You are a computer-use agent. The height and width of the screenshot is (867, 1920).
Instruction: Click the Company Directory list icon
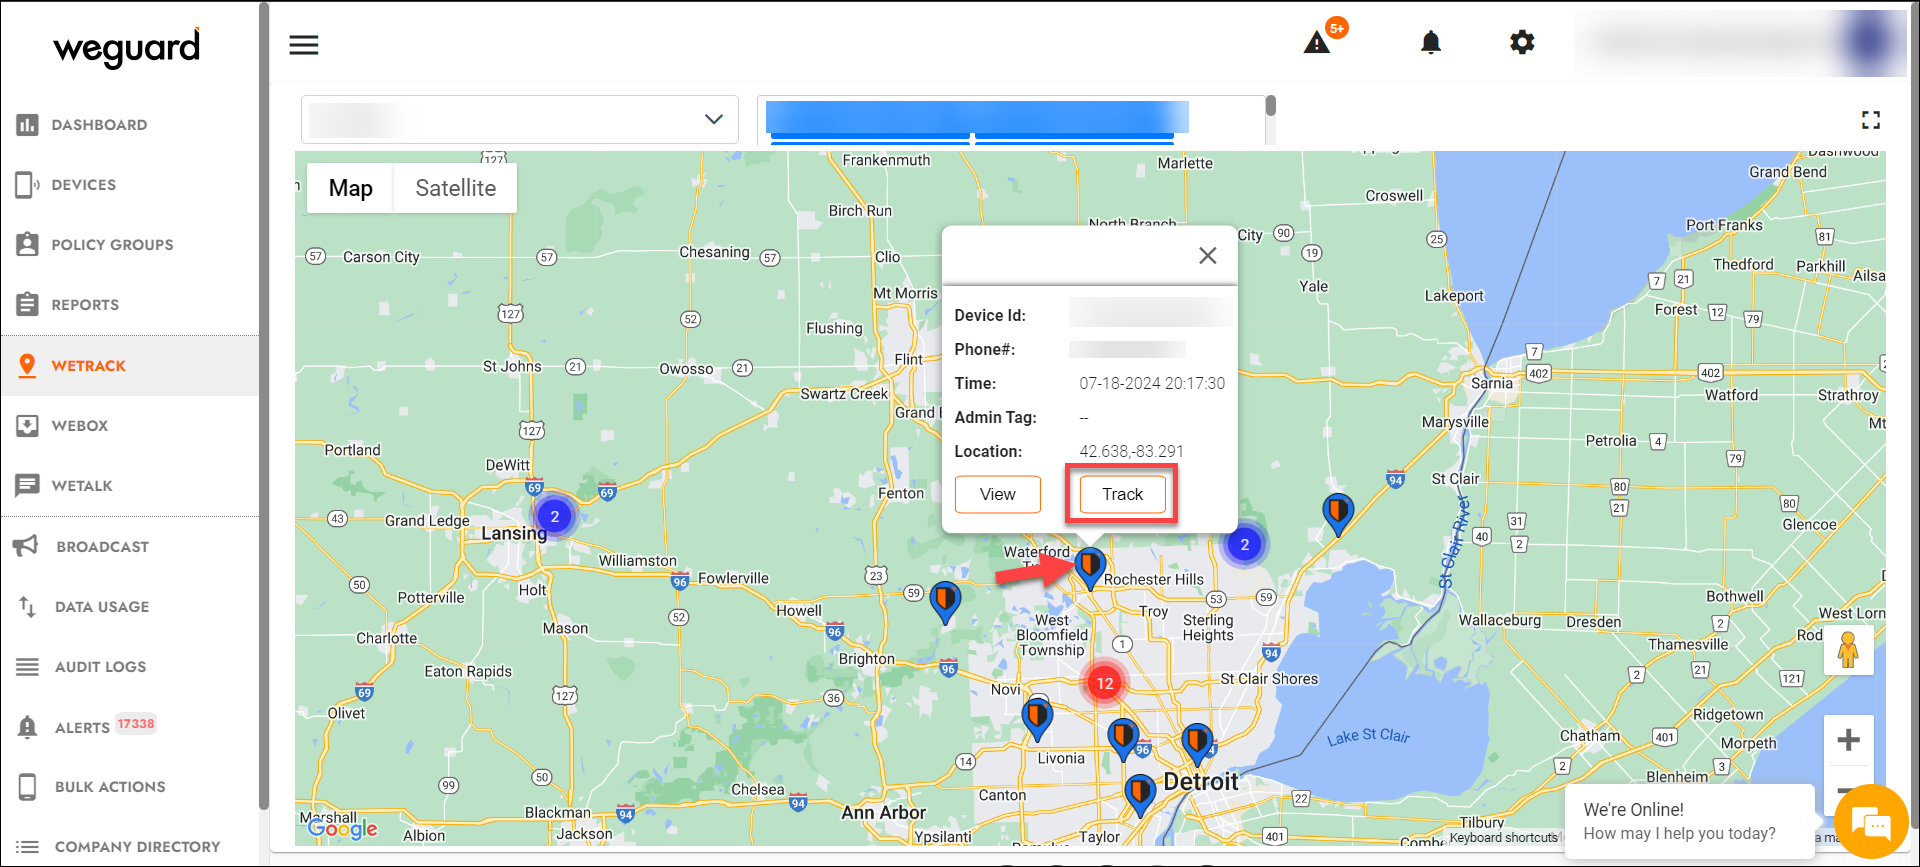tap(27, 847)
